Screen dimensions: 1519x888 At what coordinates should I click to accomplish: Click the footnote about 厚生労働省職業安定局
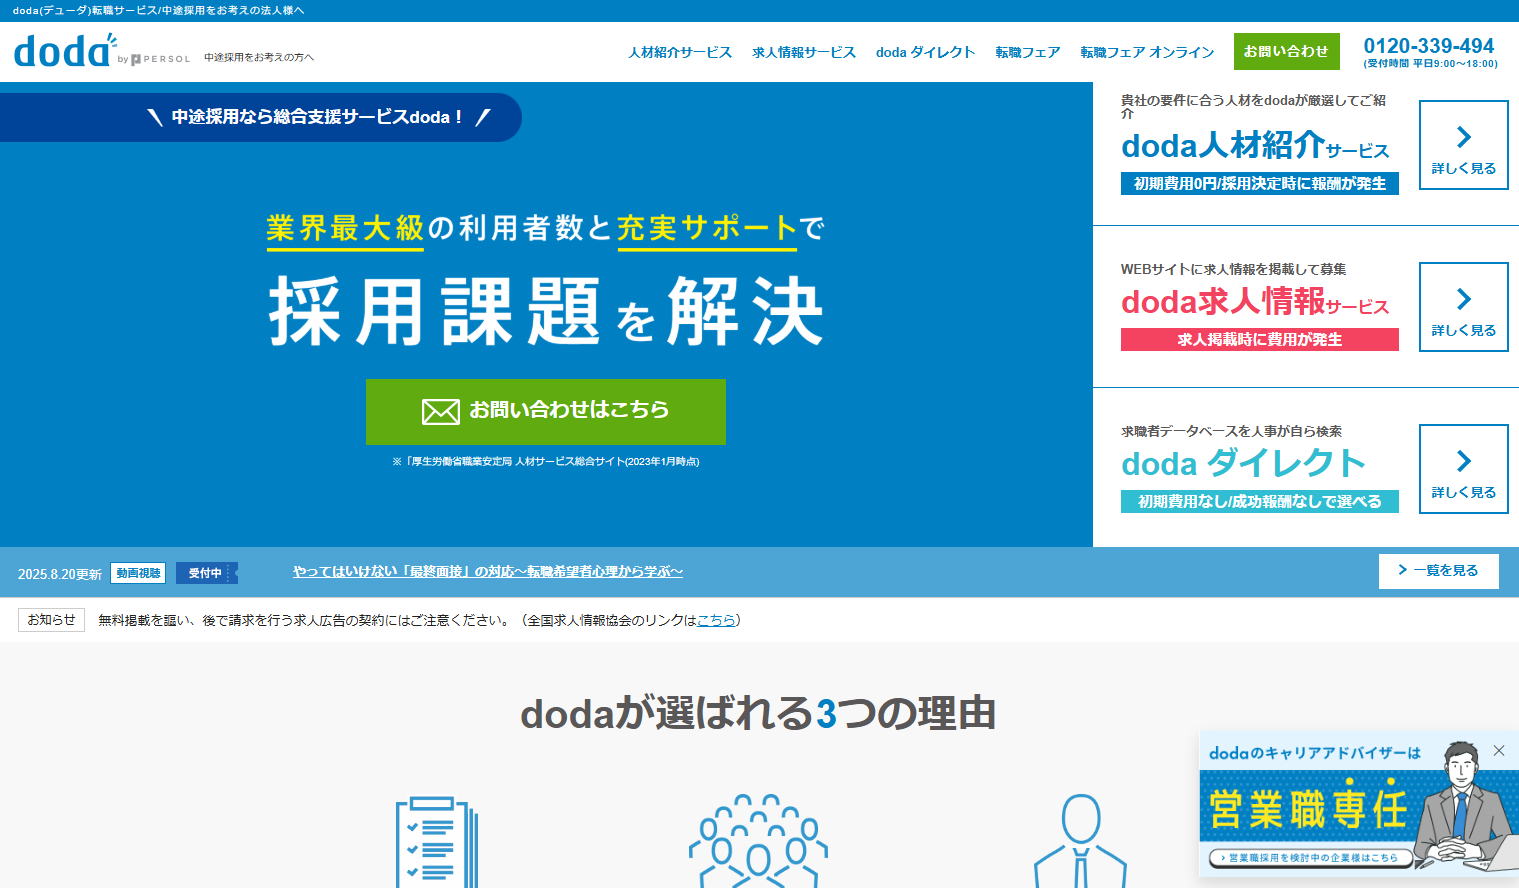coord(546,462)
